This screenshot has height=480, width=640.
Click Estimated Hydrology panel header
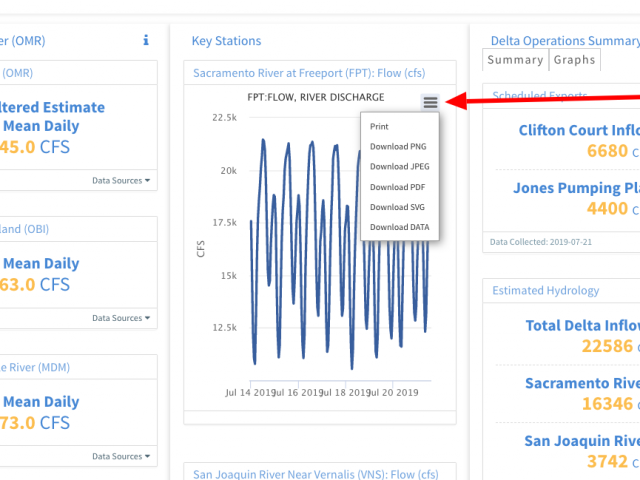tap(545, 291)
